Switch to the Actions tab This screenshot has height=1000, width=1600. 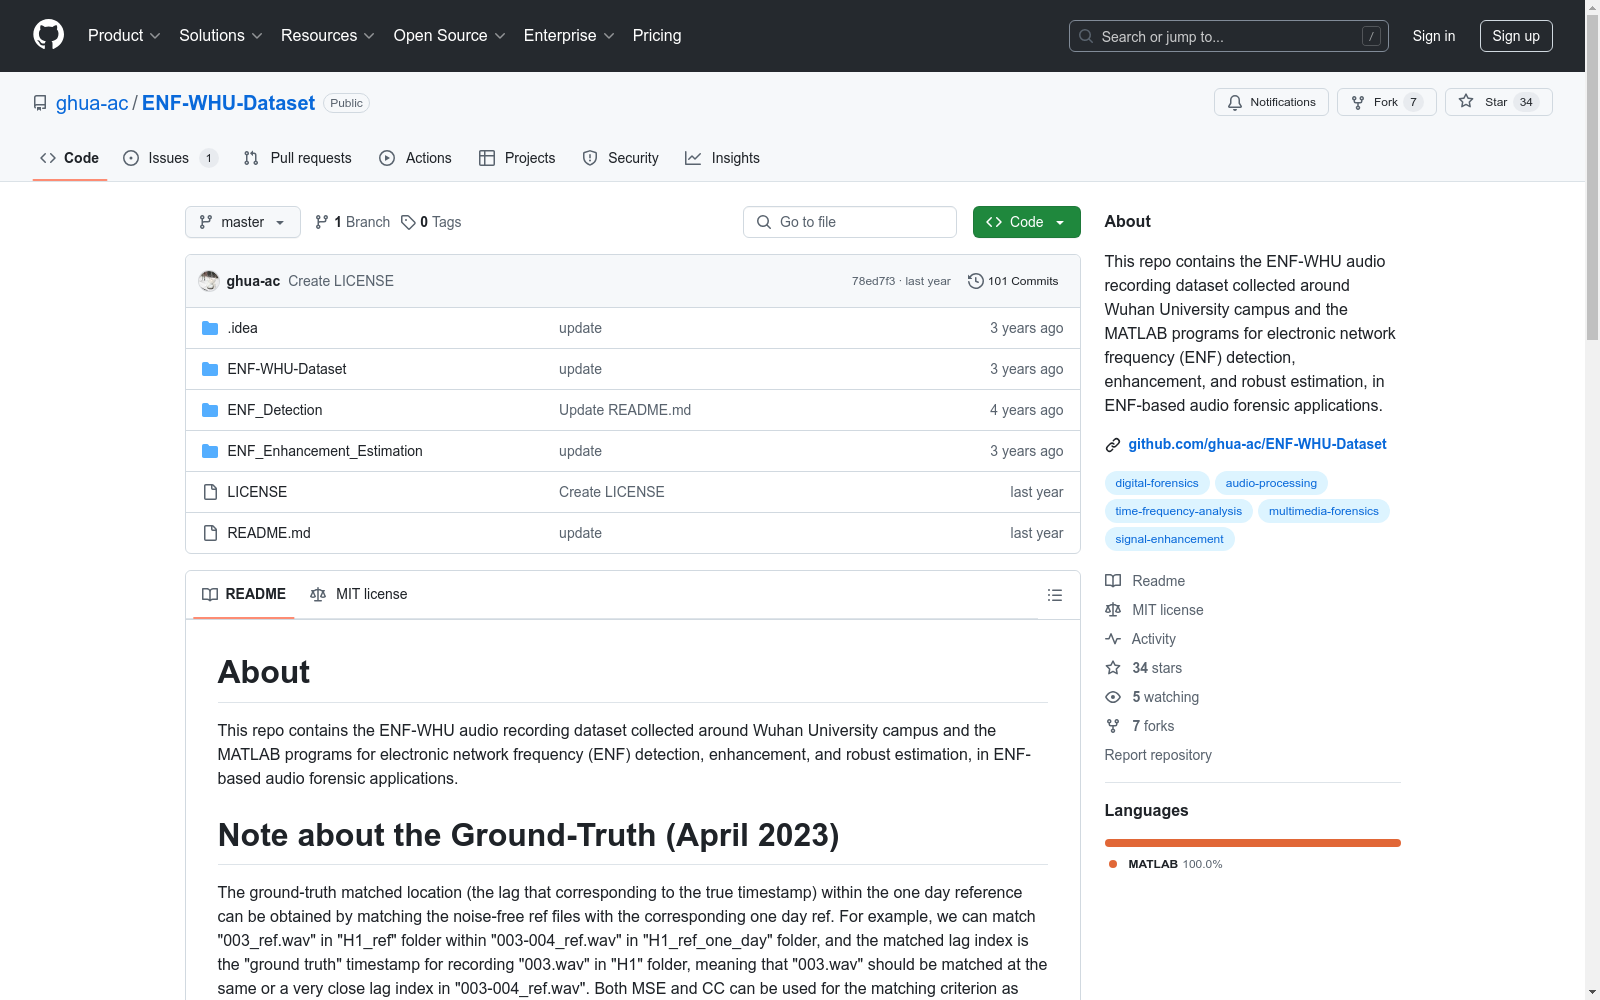pyautogui.click(x=416, y=158)
